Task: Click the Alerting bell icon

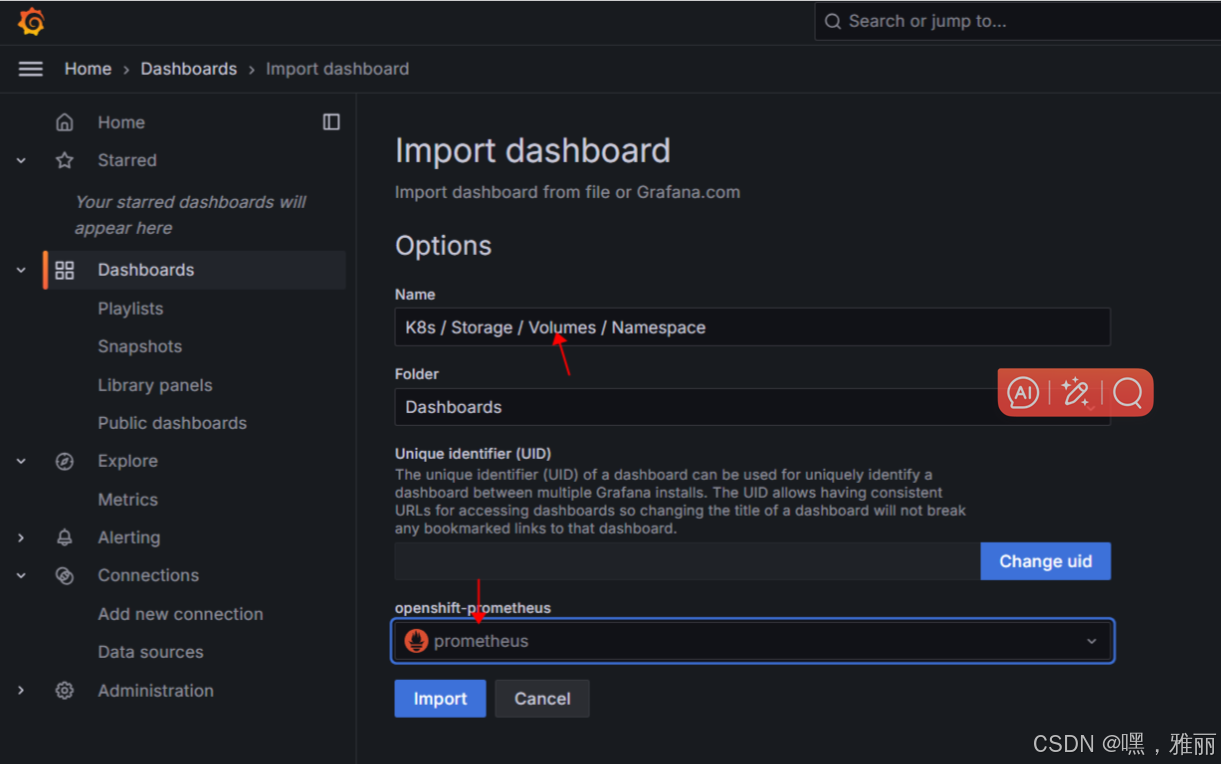Action: (x=65, y=537)
